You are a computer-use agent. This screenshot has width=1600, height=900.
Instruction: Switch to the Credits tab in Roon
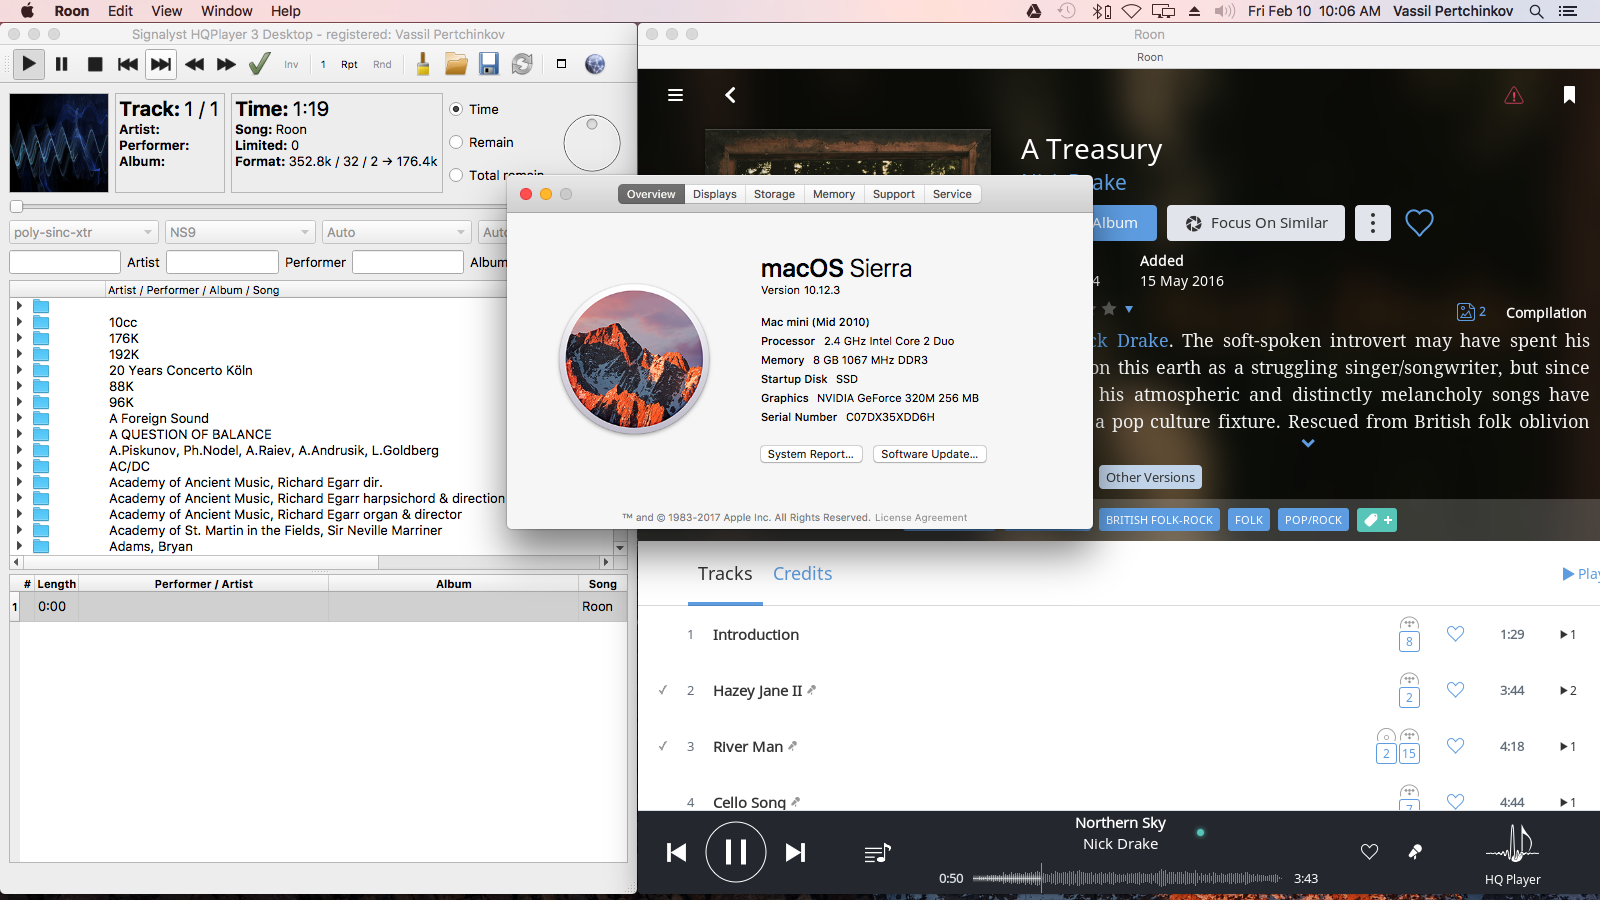[802, 574]
